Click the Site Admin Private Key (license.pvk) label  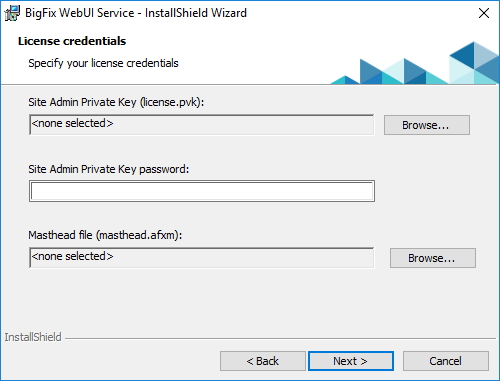116,102
